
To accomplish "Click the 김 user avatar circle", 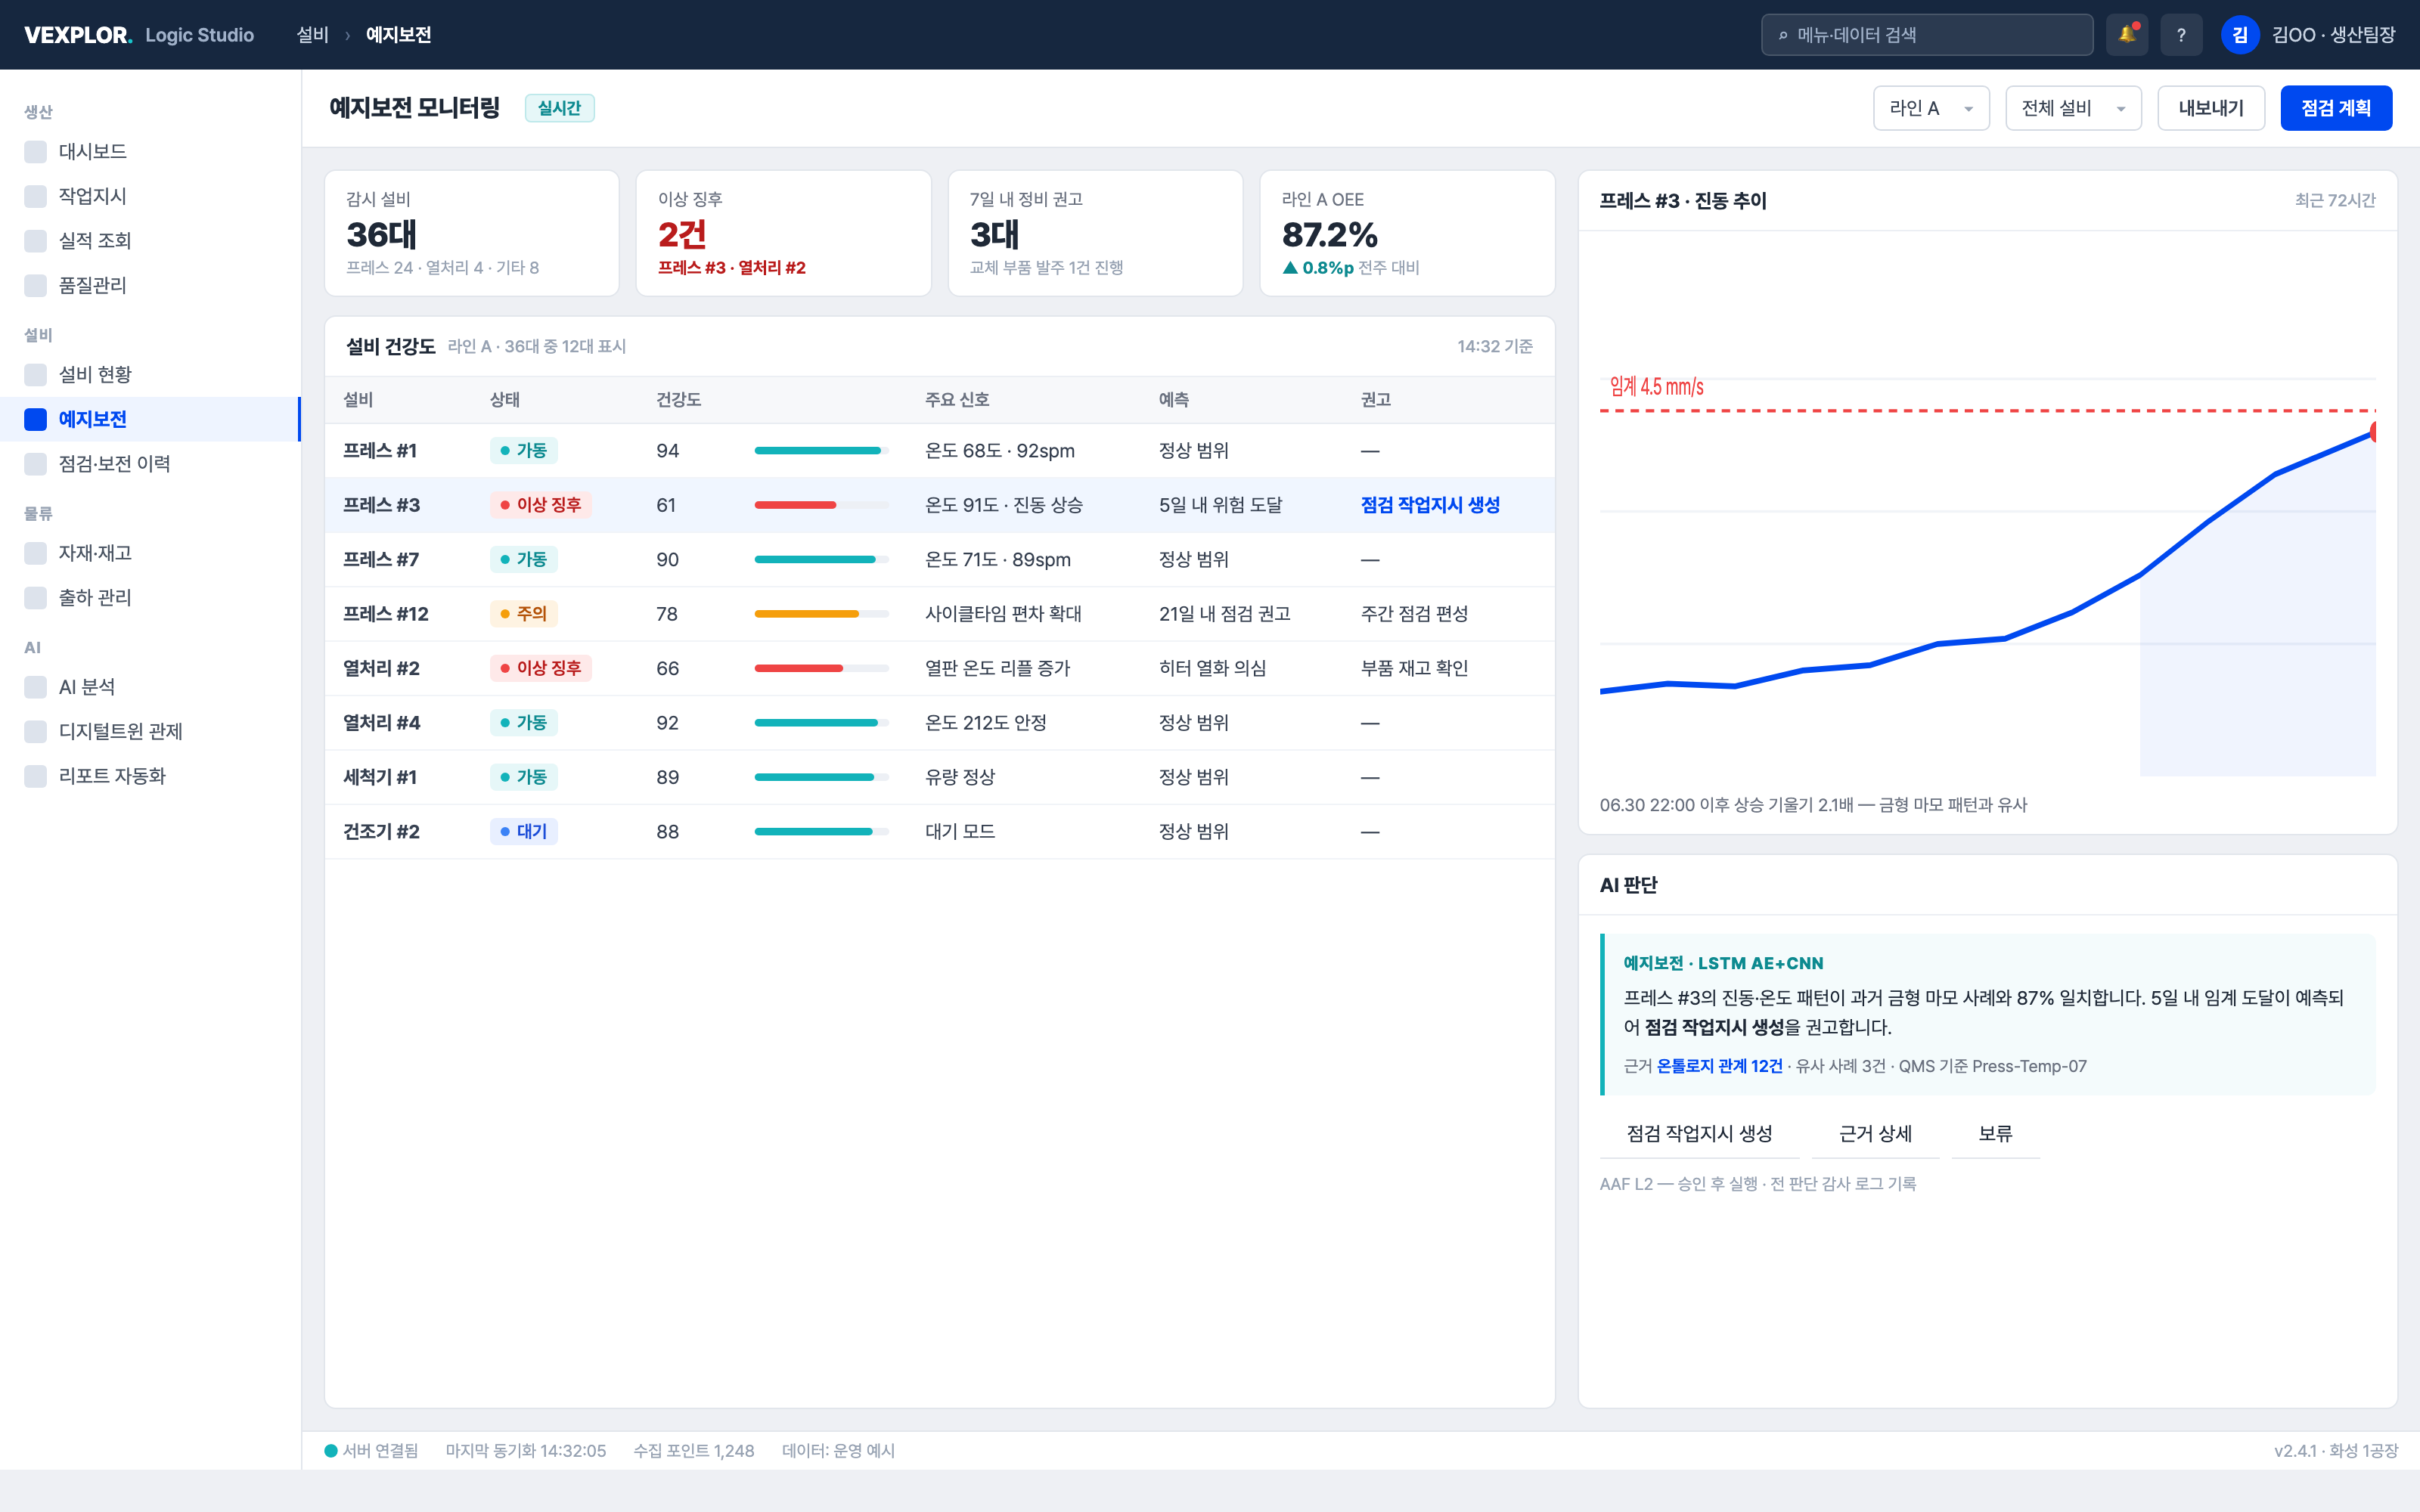I will point(2240,35).
